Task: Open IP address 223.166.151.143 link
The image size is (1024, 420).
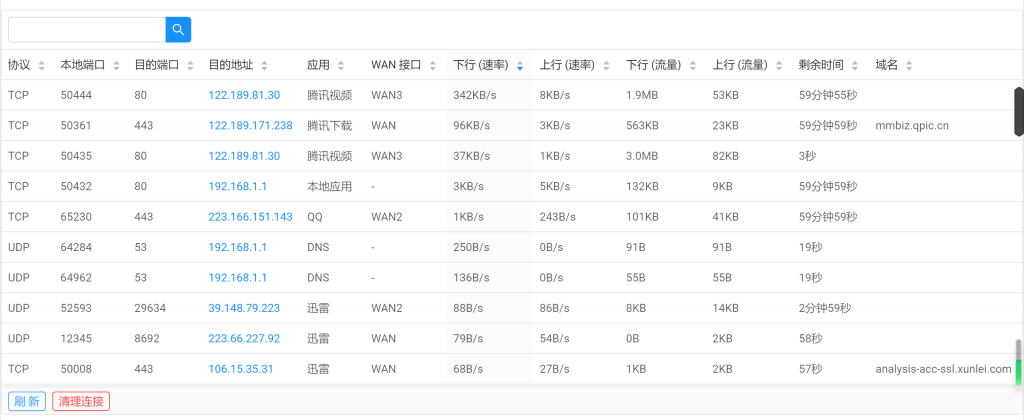Action: click(250, 217)
